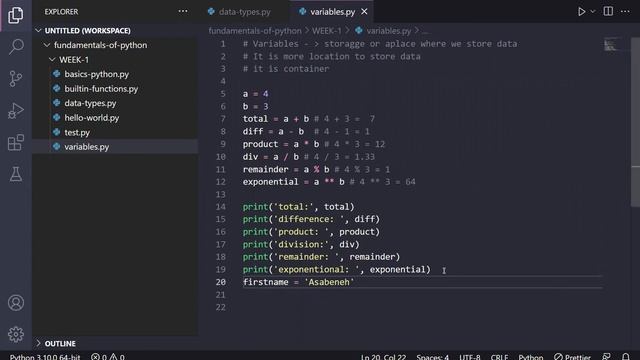Open builtin-functions.py file
The width and height of the screenshot is (640, 360).
click(101, 89)
